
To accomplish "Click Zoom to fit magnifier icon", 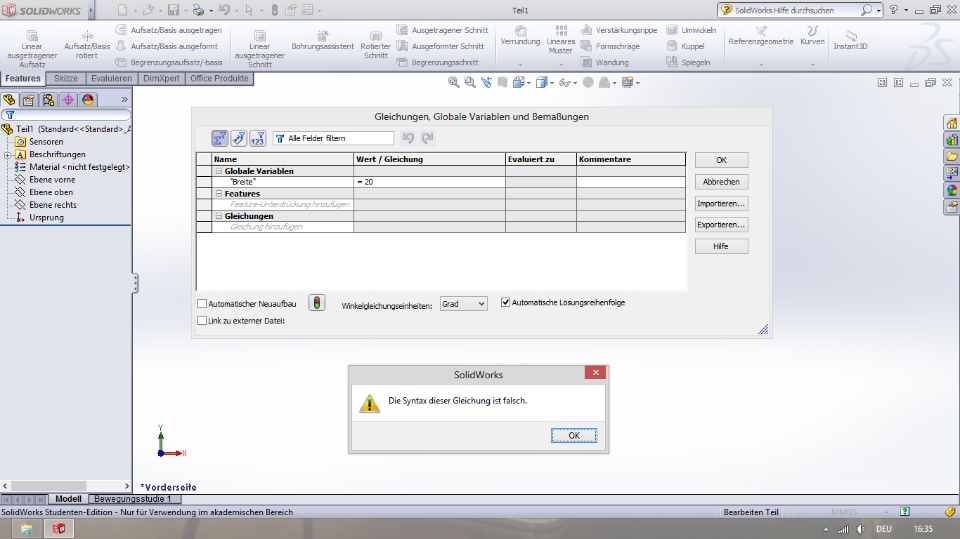I will (x=454, y=82).
